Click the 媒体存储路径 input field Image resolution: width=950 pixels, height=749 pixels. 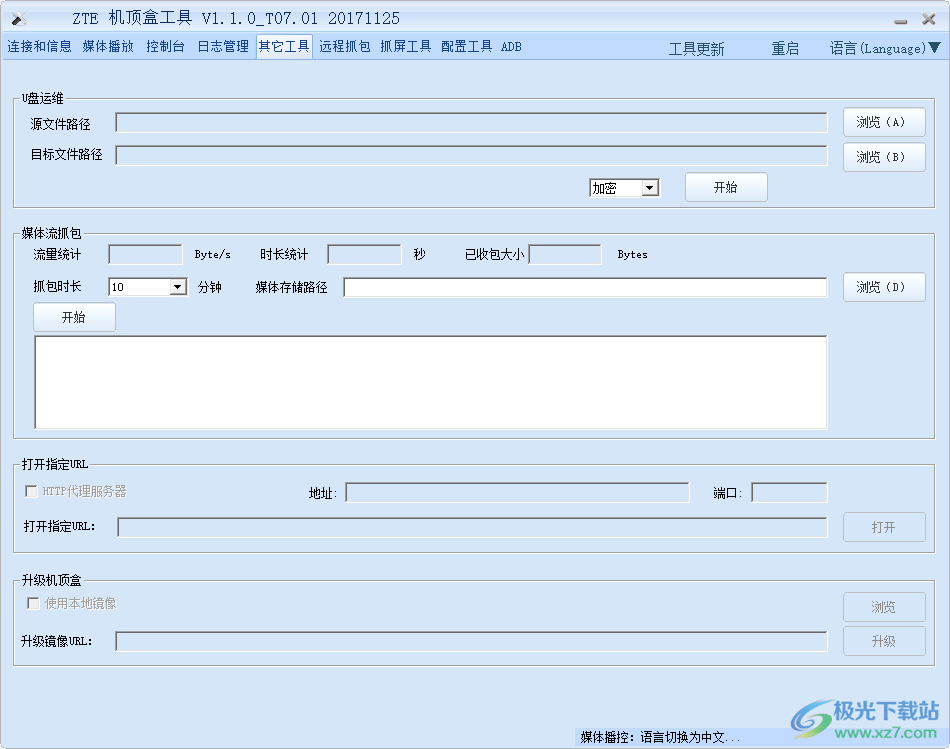pyautogui.click(x=585, y=287)
